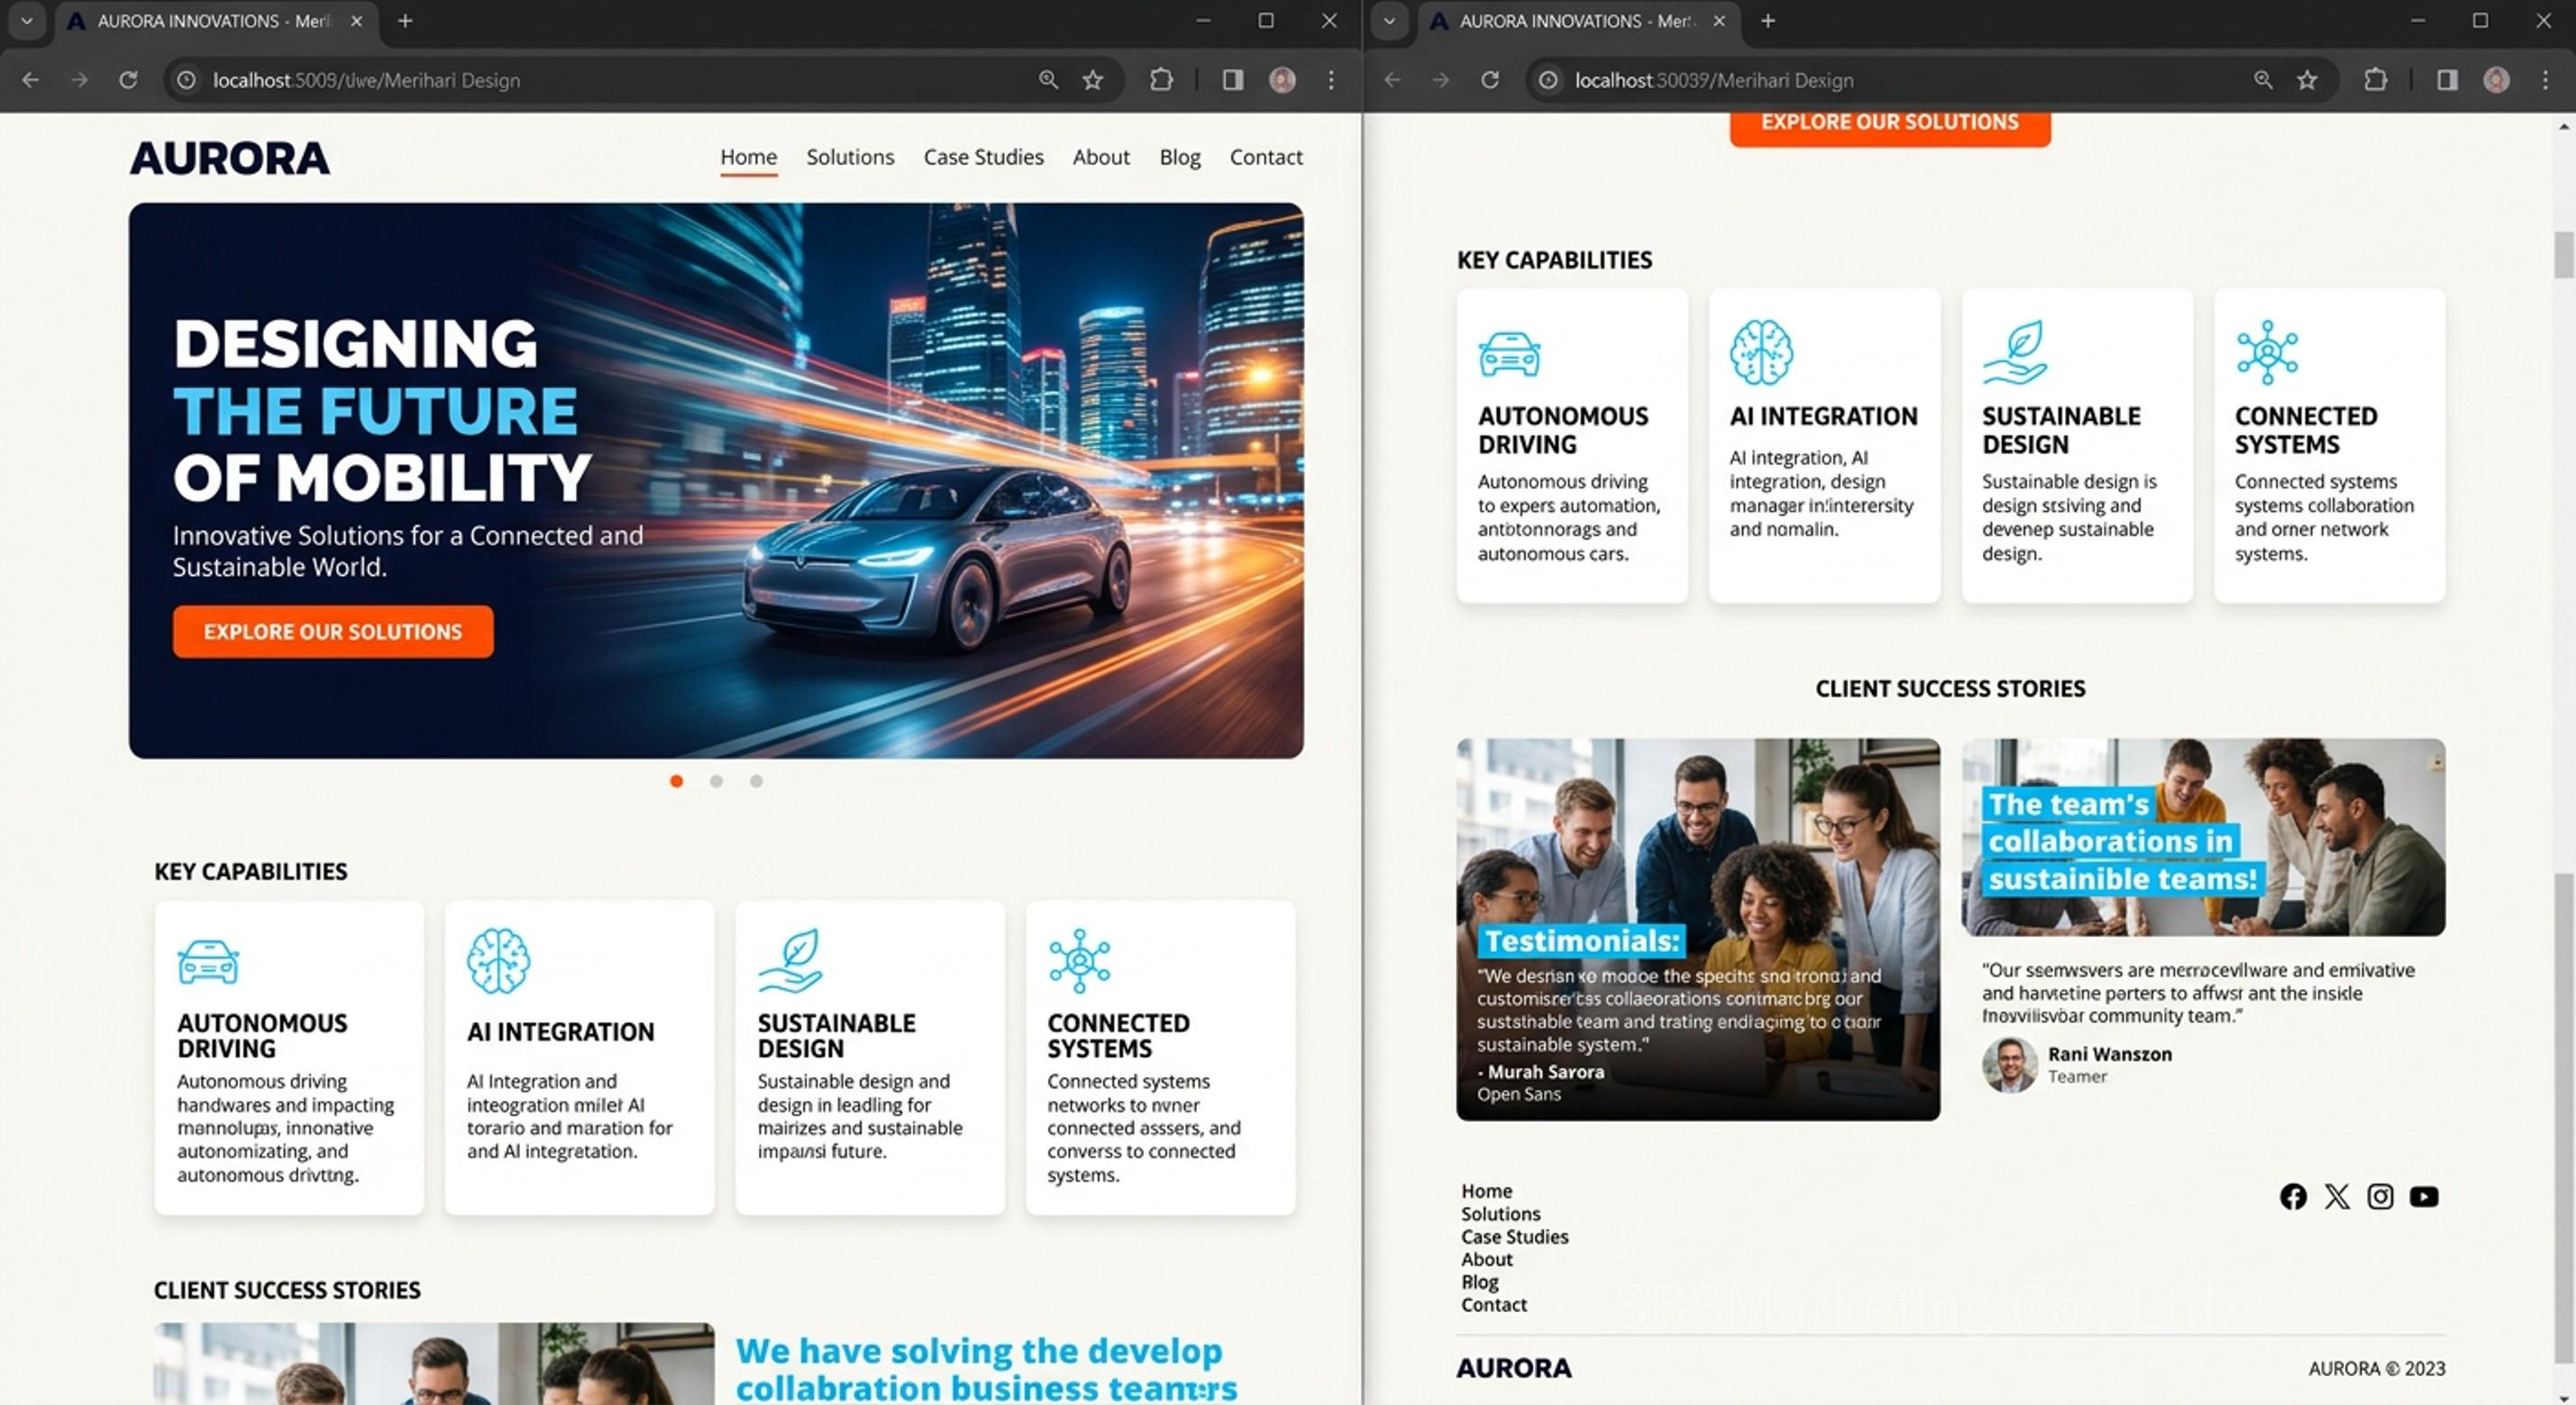Click the network icon on right Connected Systems card
The width and height of the screenshot is (2576, 1405).
[2267, 352]
